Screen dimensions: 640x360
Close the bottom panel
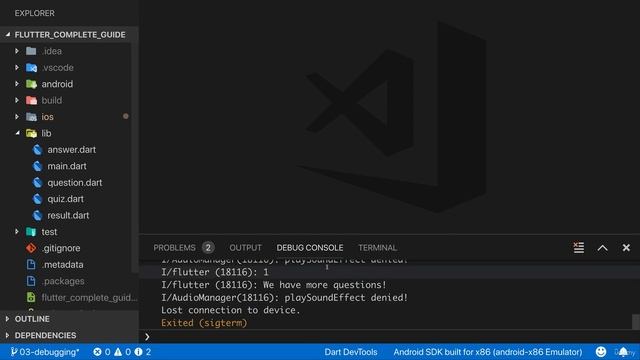(626, 248)
